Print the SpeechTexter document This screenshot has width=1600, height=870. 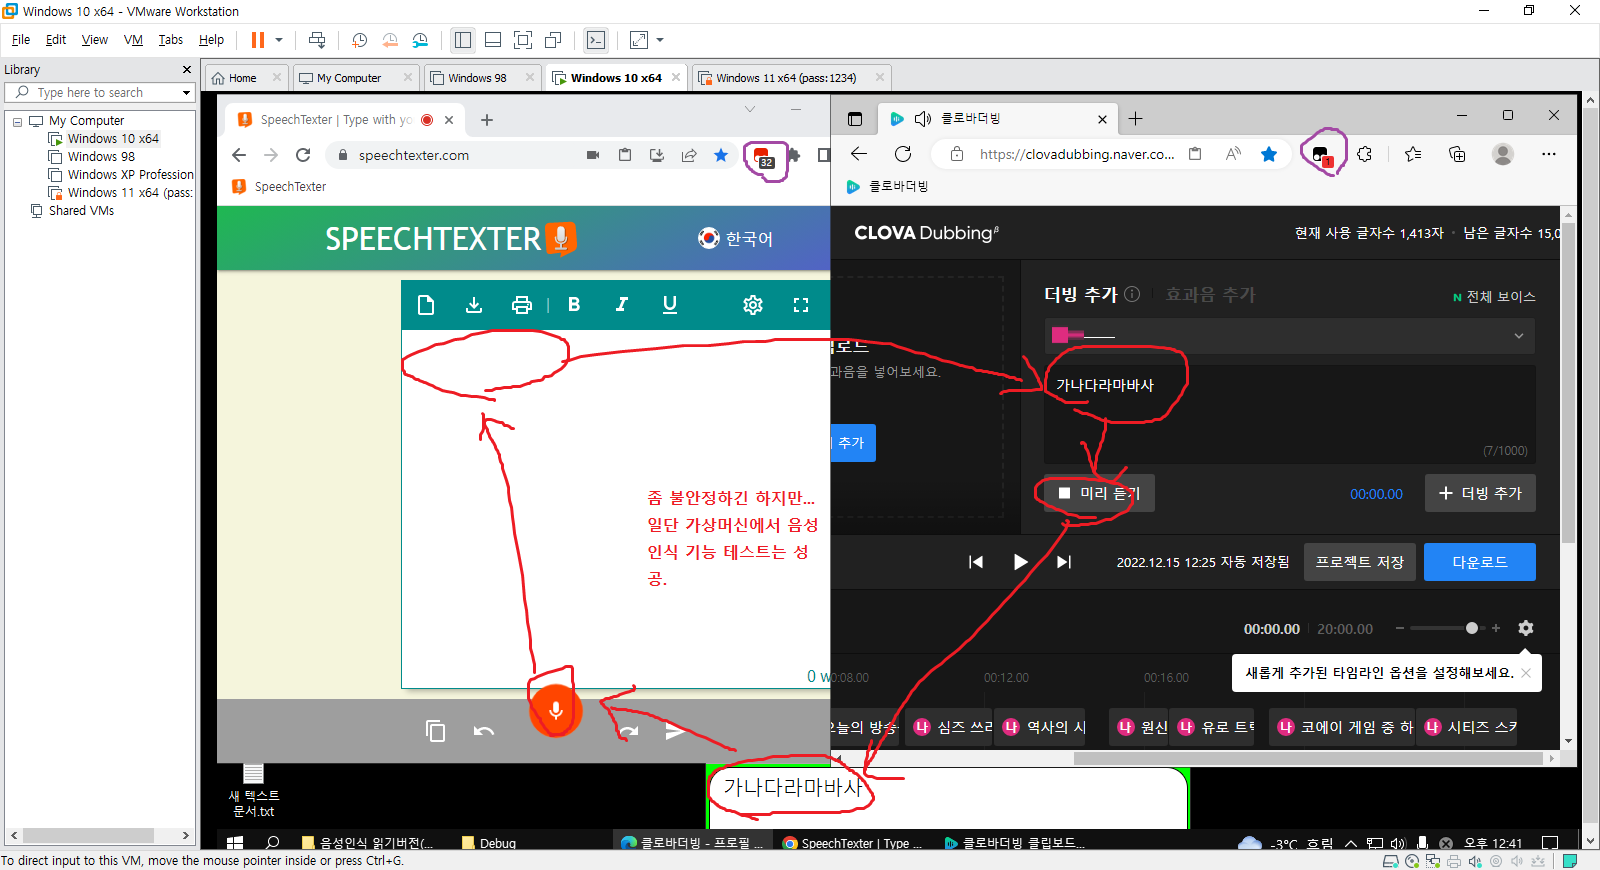click(522, 305)
